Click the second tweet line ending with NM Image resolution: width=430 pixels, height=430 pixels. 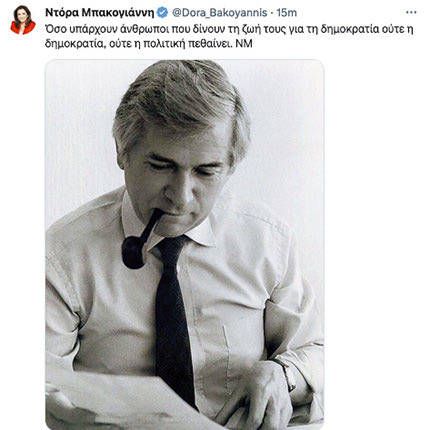[x=149, y=44]
